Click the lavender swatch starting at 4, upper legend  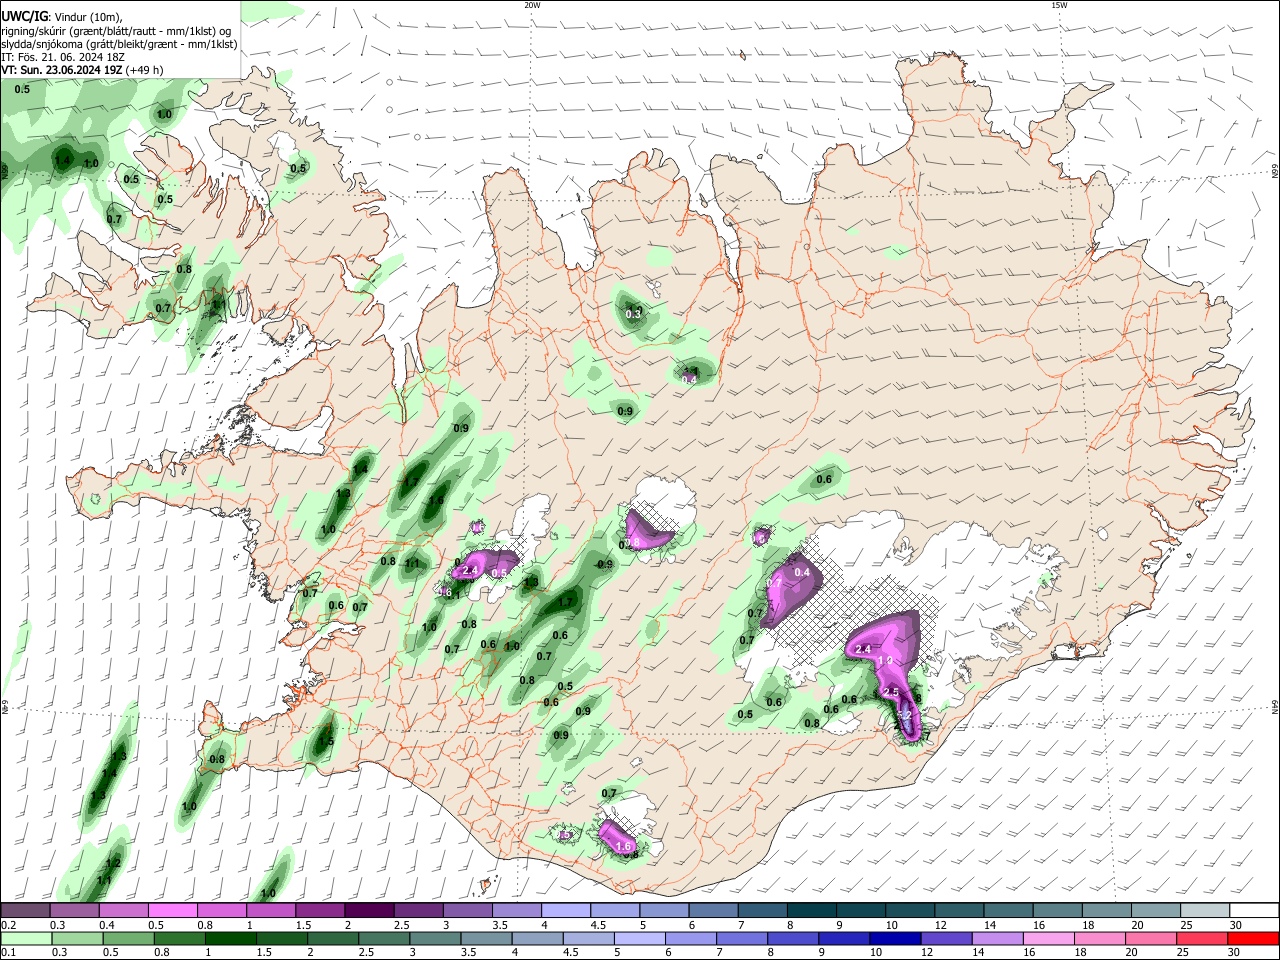pyautogui.click(x=564, y=911)
